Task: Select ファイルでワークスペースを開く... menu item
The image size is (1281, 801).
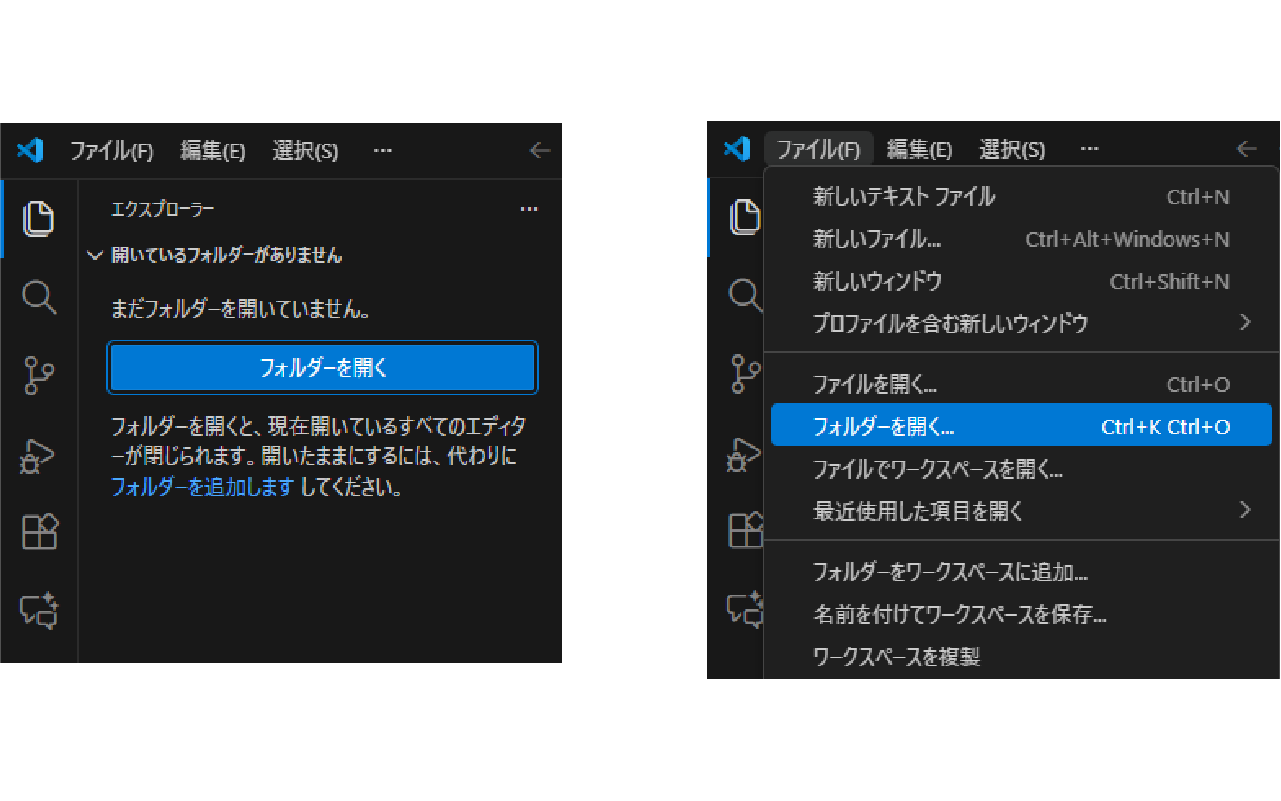Action: click(x=1021, y=468)
